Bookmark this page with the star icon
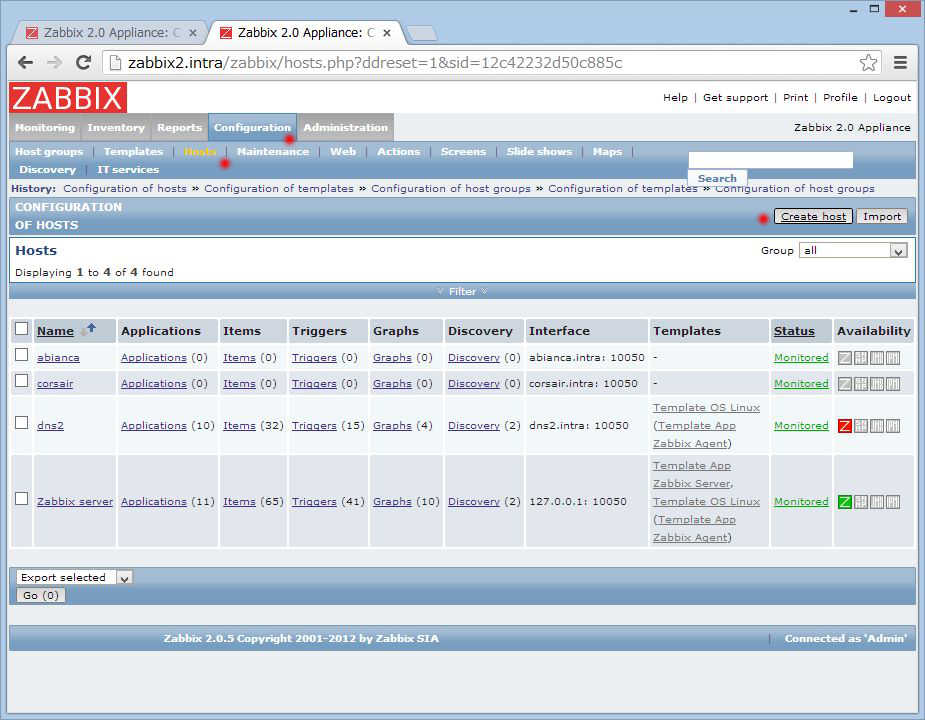925x720 pixels. pyautogui.click(x=868, y=63)
